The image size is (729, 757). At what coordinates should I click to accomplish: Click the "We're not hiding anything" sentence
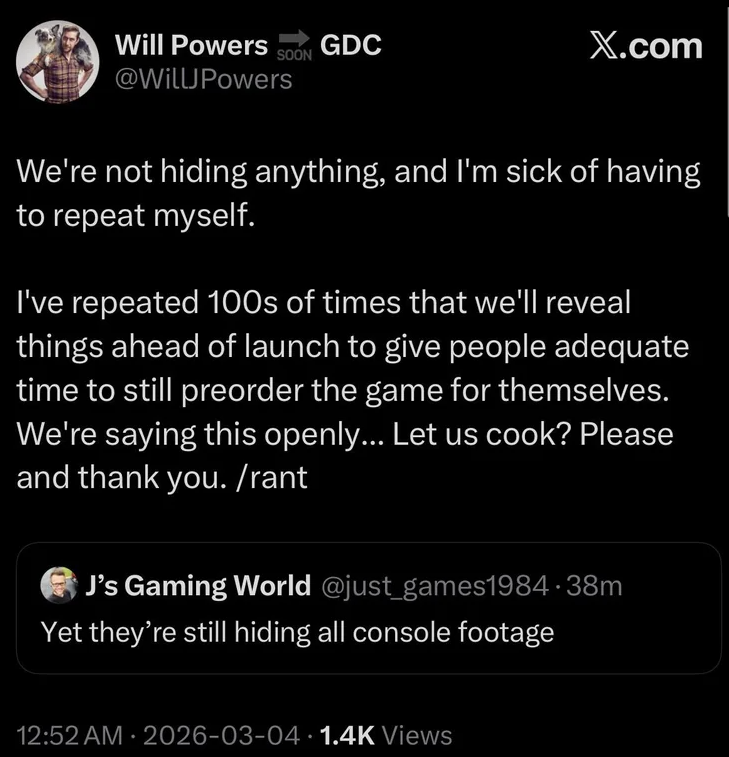tap(200, 172)
